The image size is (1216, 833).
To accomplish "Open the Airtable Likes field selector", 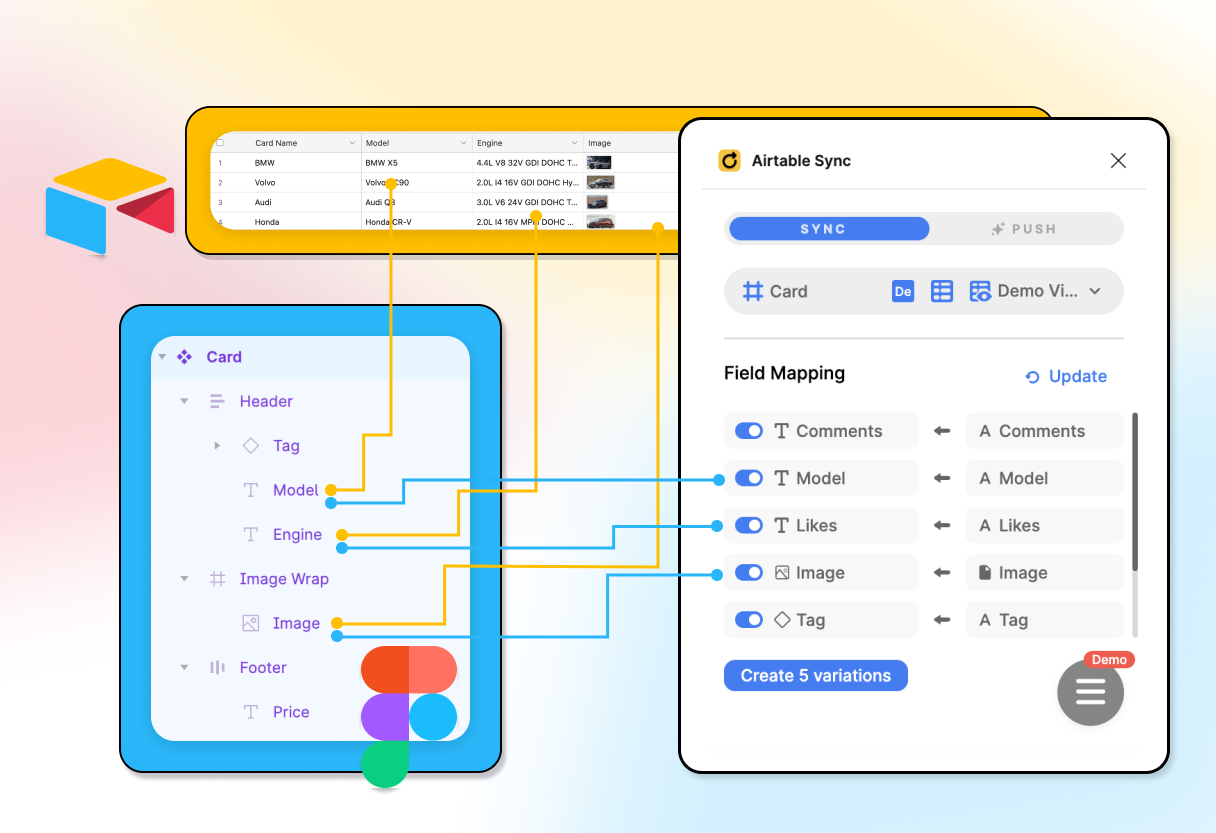I will pos(1045,525).
